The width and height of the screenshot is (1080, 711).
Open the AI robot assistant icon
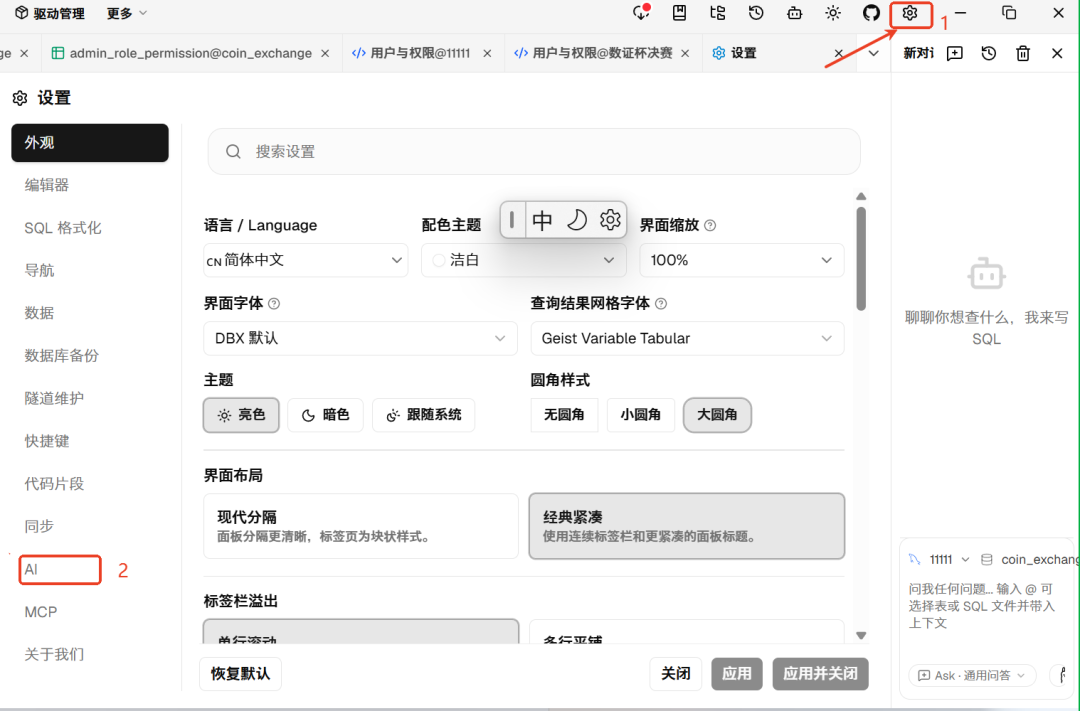point(794,13)
